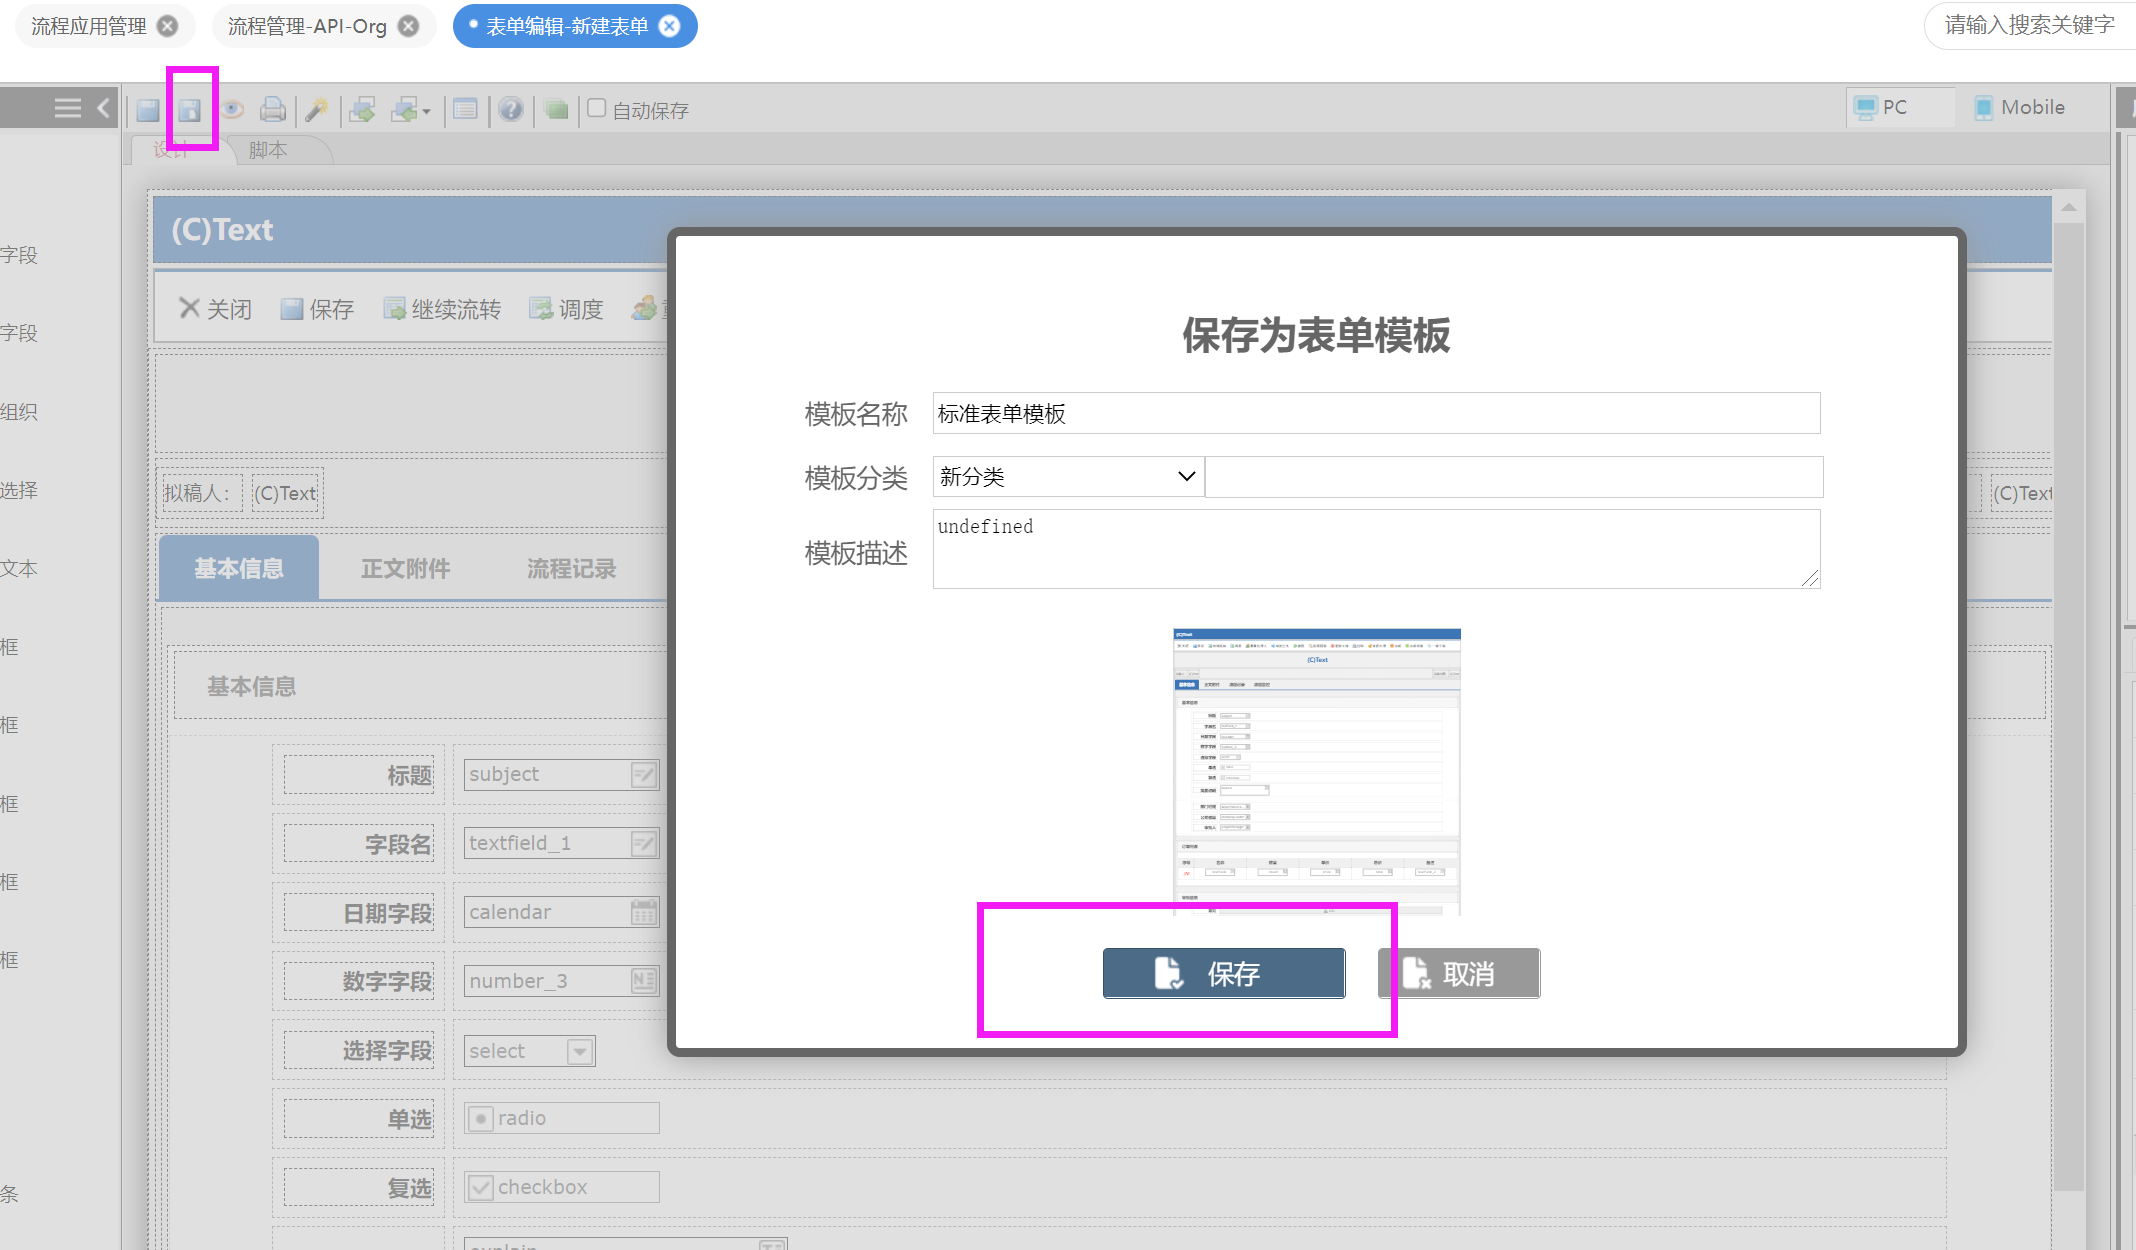Click the 模板名称 input field

pos(1375,413)
